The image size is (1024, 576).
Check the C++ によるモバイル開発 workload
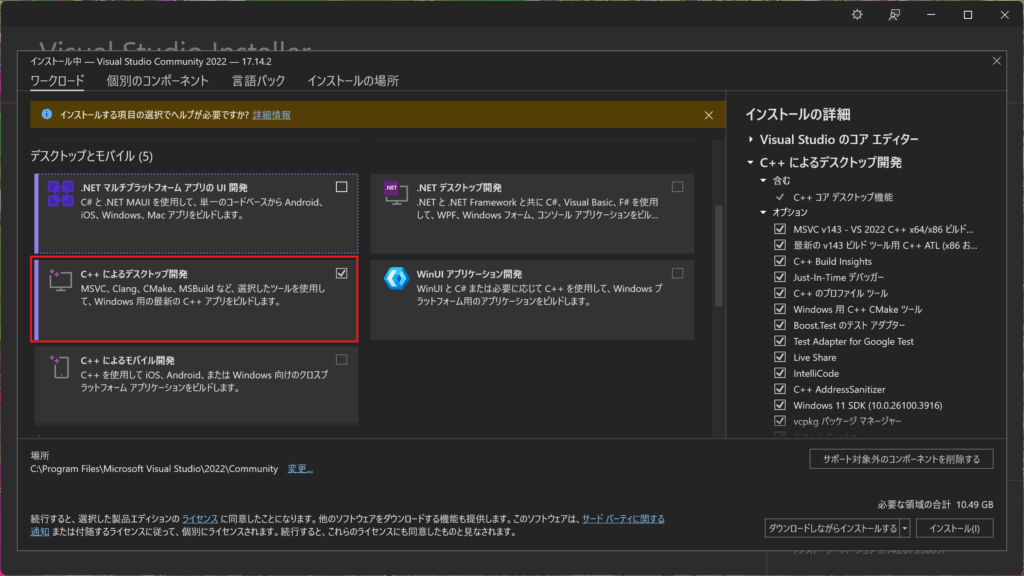(342, 359)
